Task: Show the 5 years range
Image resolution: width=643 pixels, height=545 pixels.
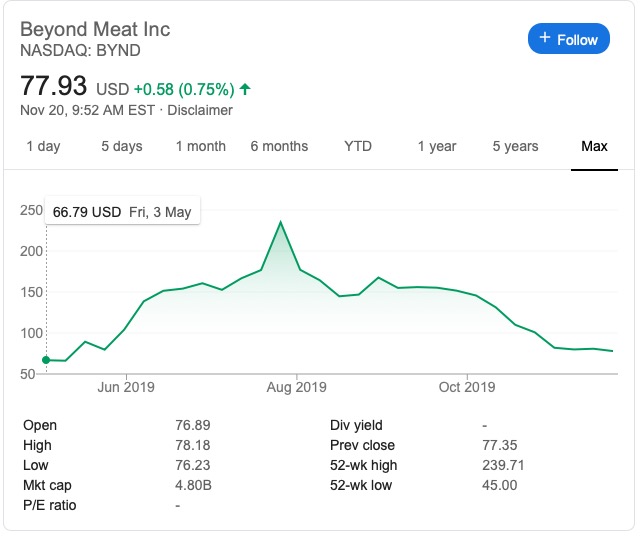Action: tap(516, 146)
